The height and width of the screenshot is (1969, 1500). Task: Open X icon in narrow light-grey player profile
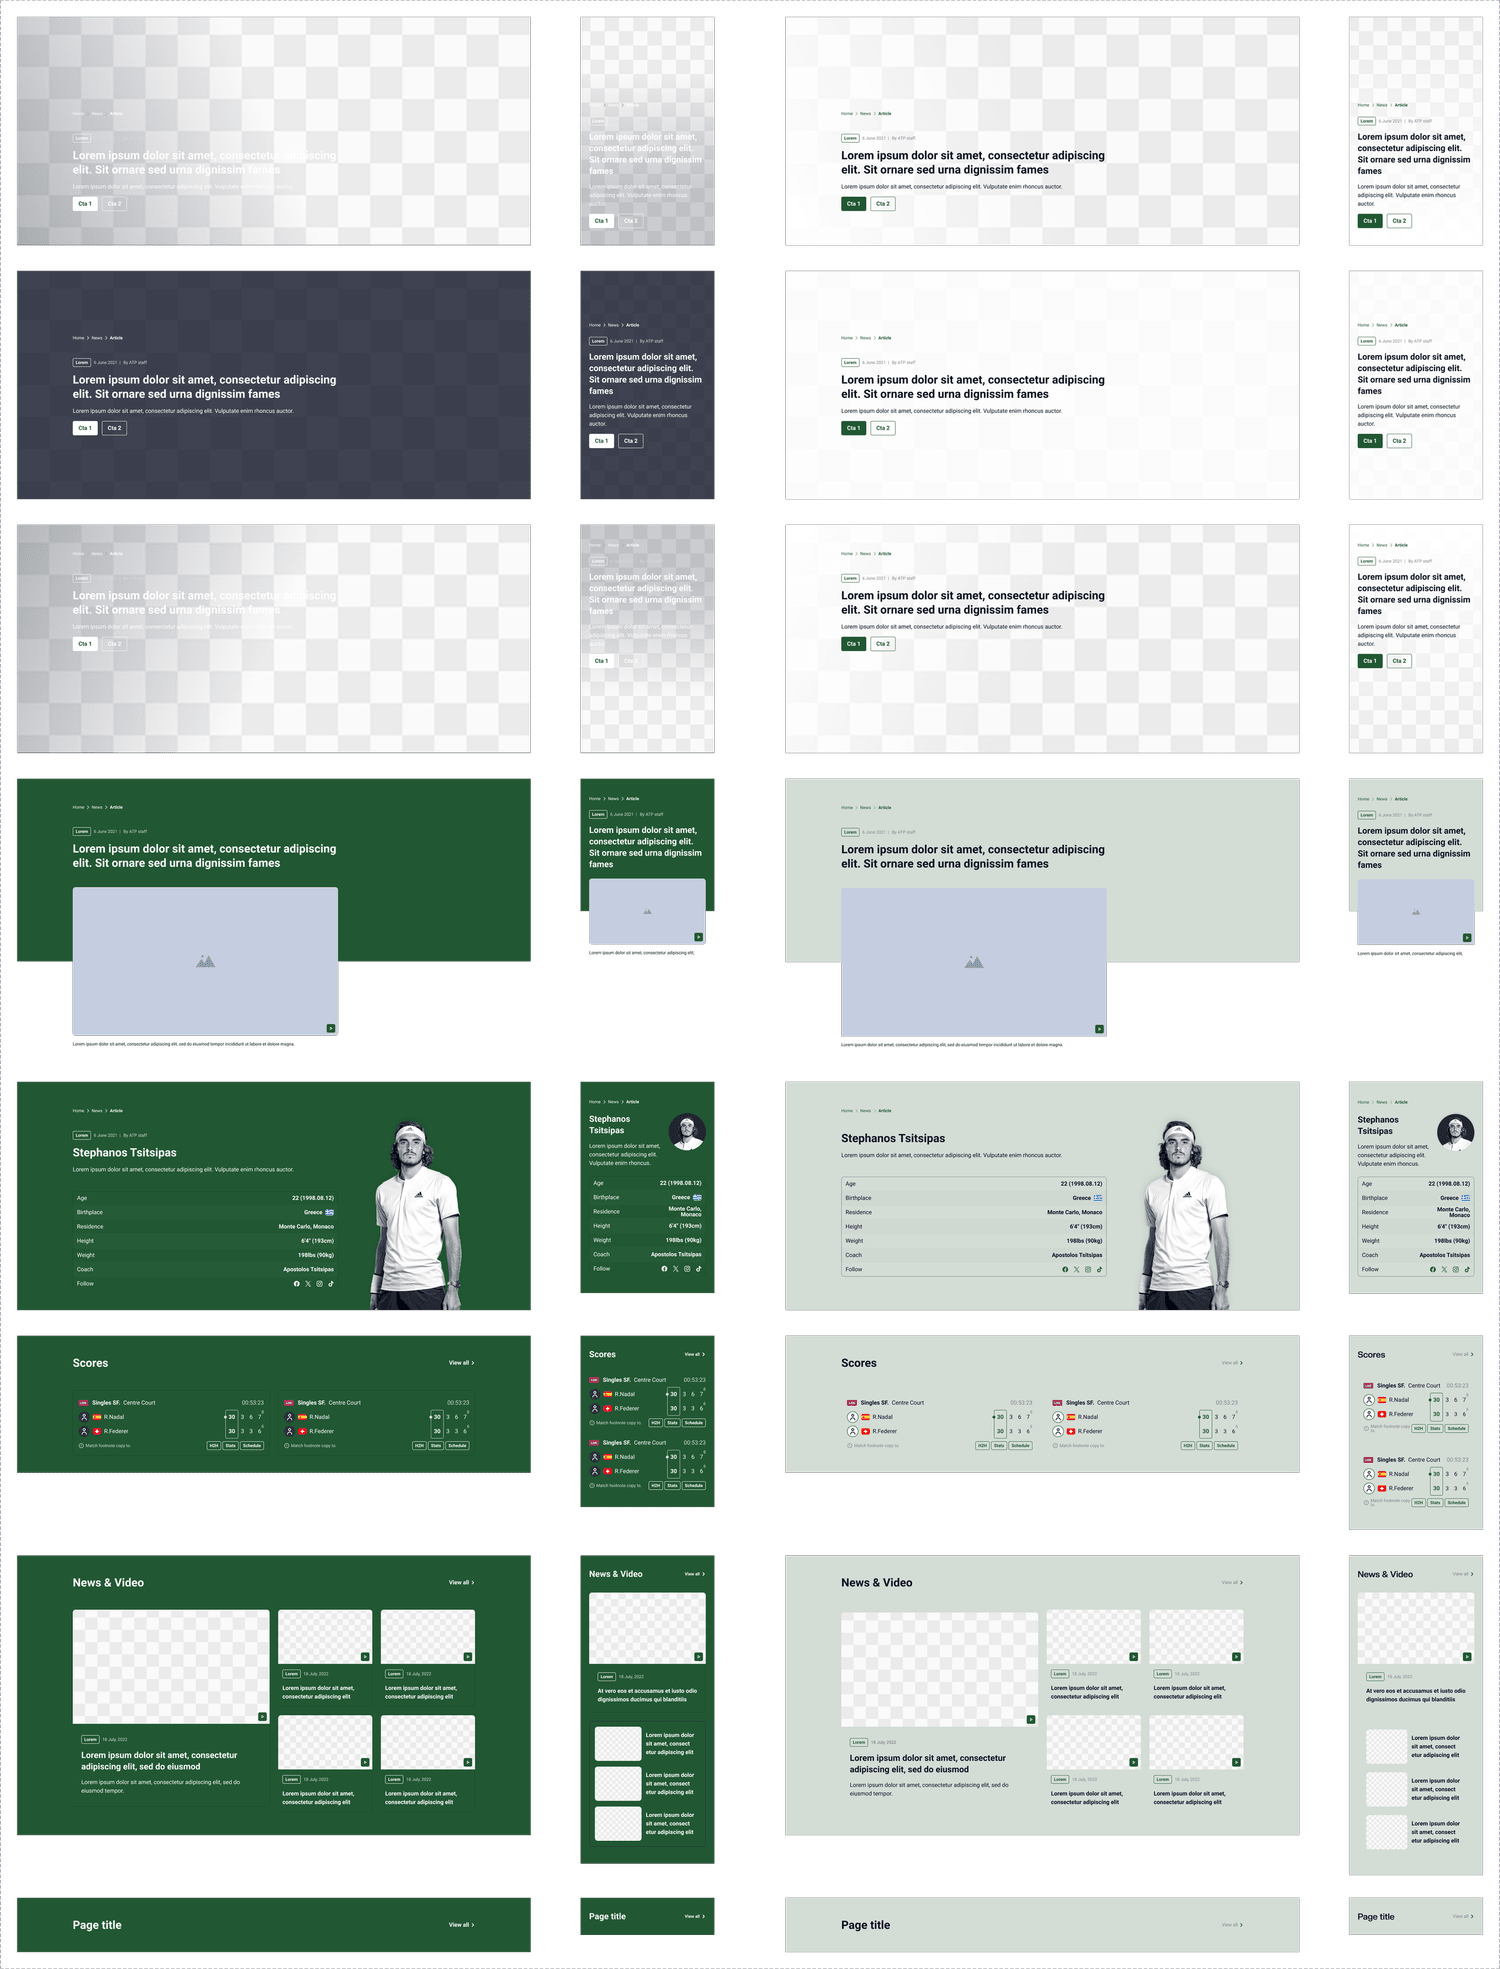tap(1444, 1269)
